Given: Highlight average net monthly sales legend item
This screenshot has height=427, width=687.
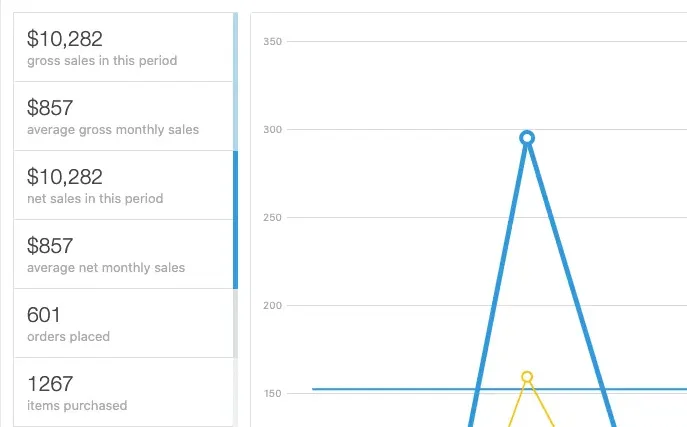Looking at the screenshot, I should coord(124,254).
